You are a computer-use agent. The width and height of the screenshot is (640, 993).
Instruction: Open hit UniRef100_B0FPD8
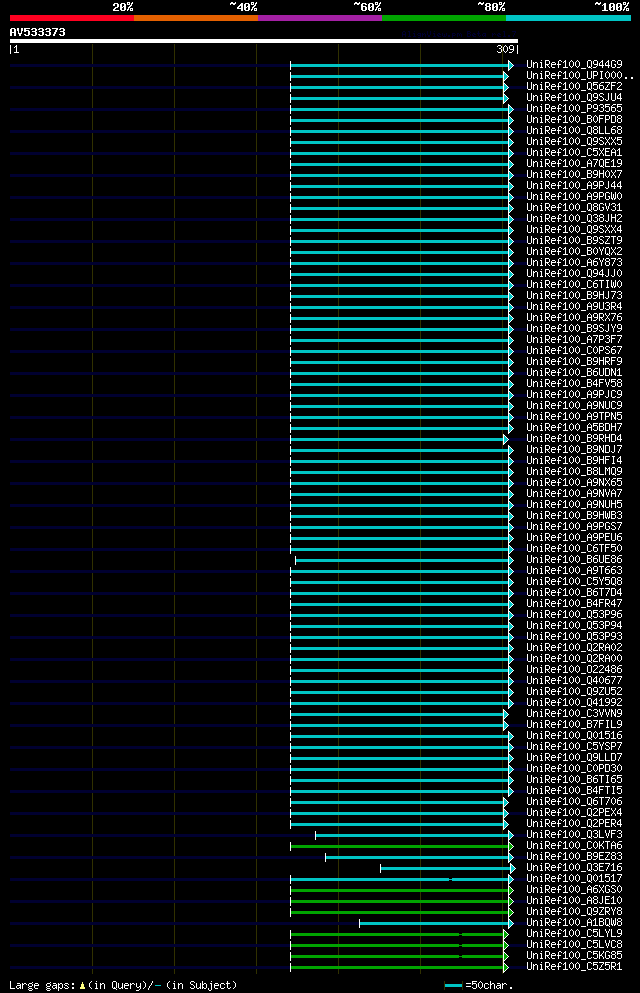[x=574, y=120]
